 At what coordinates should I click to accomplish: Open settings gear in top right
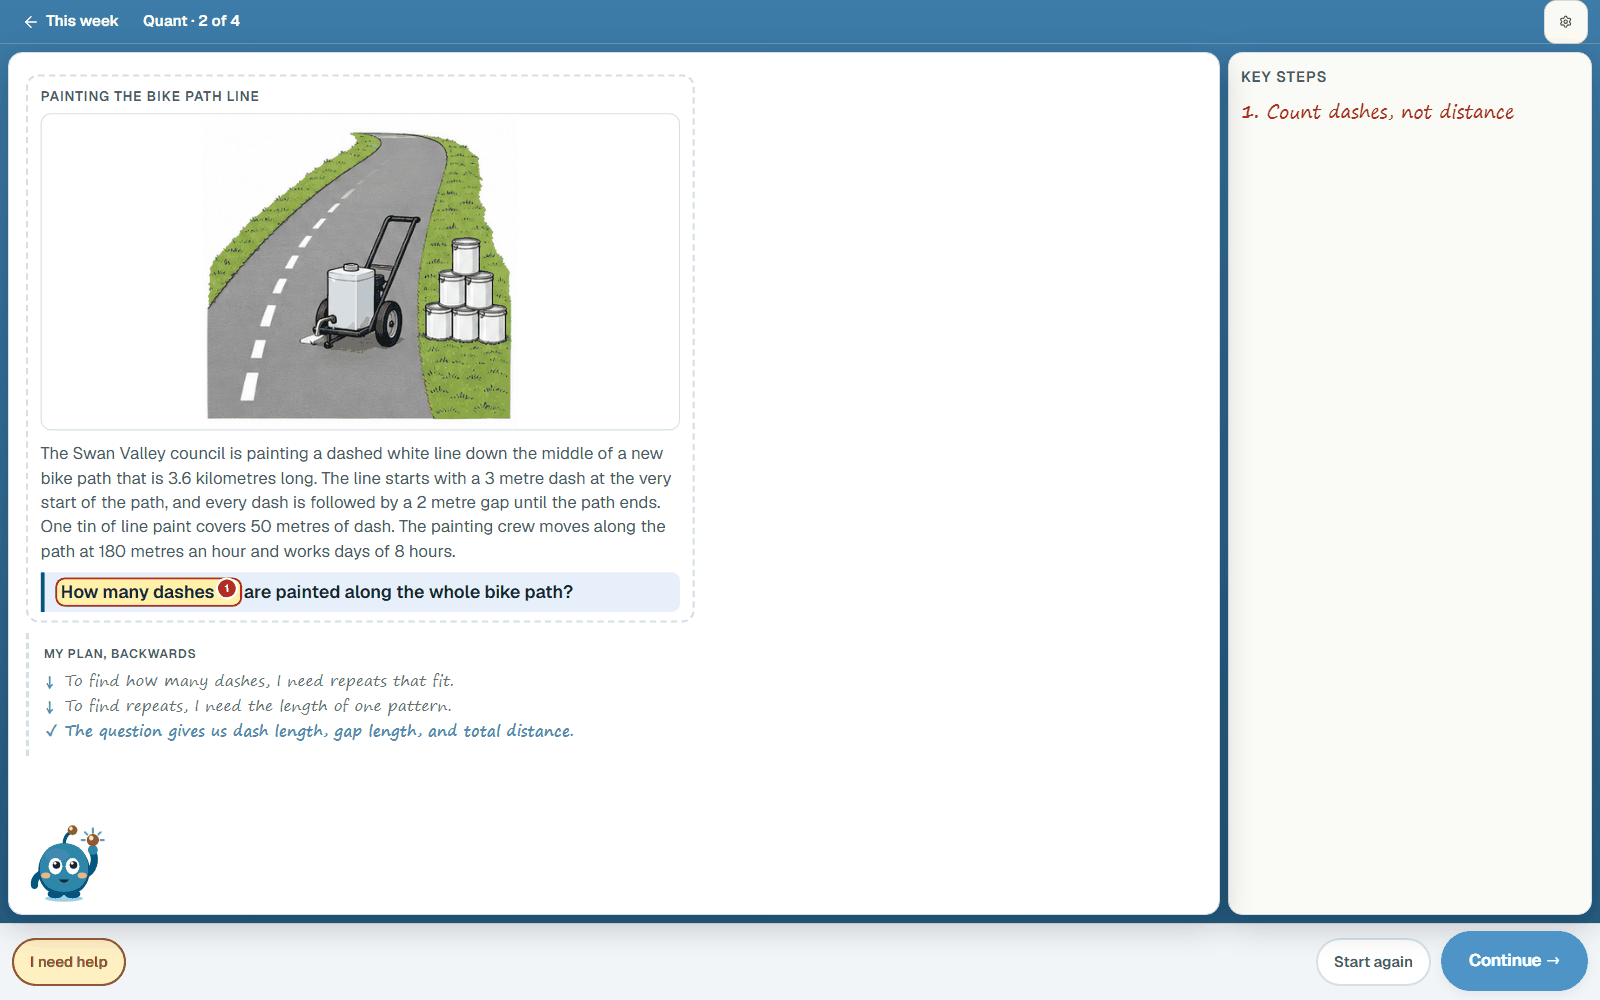click(x=1565, y=22)
